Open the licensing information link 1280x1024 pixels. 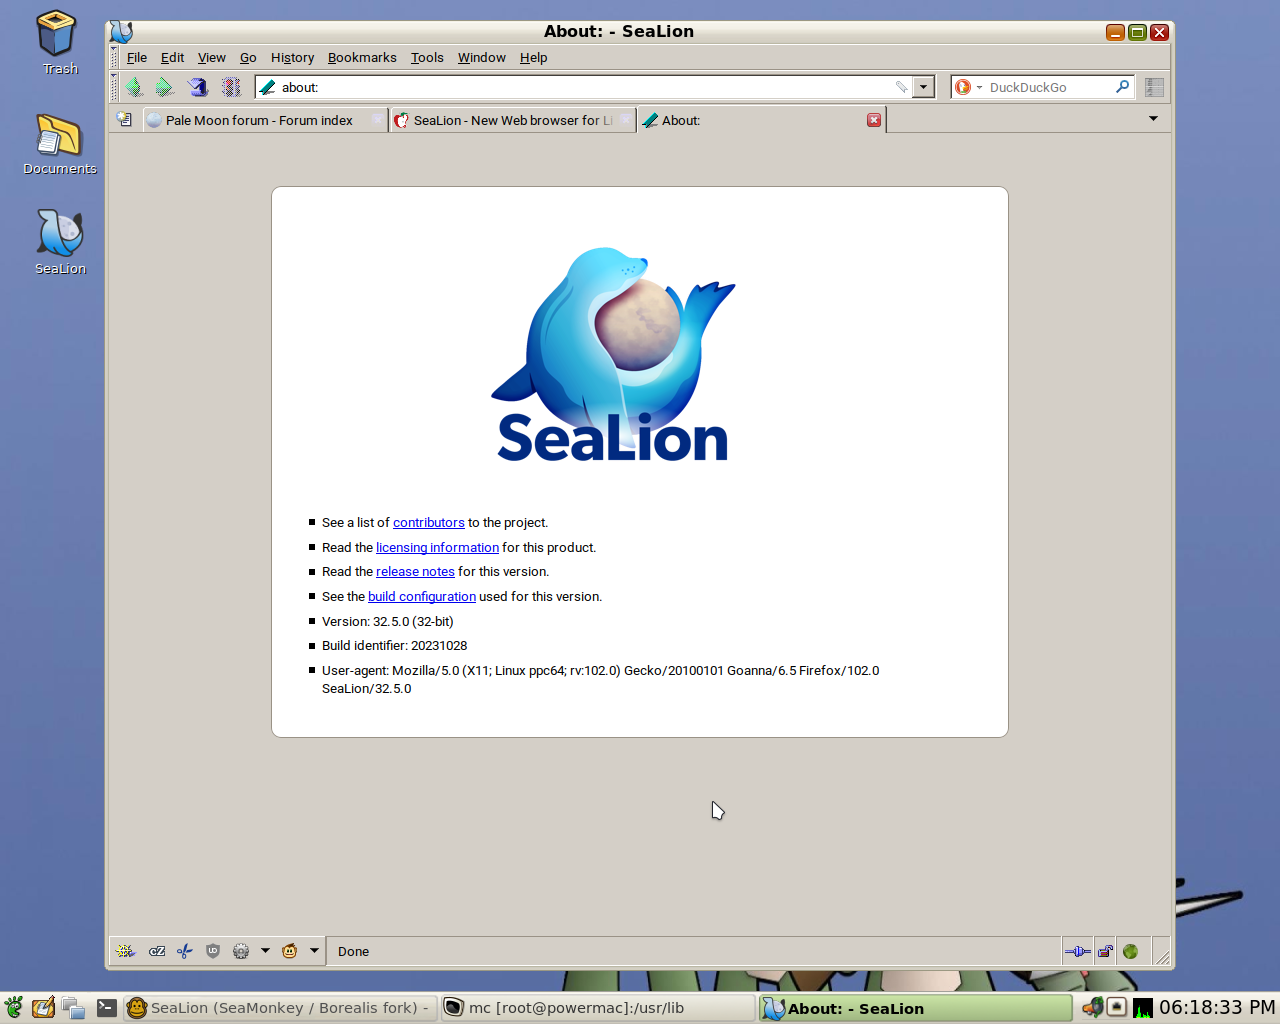pyautogui.click(x=437, y=548)
